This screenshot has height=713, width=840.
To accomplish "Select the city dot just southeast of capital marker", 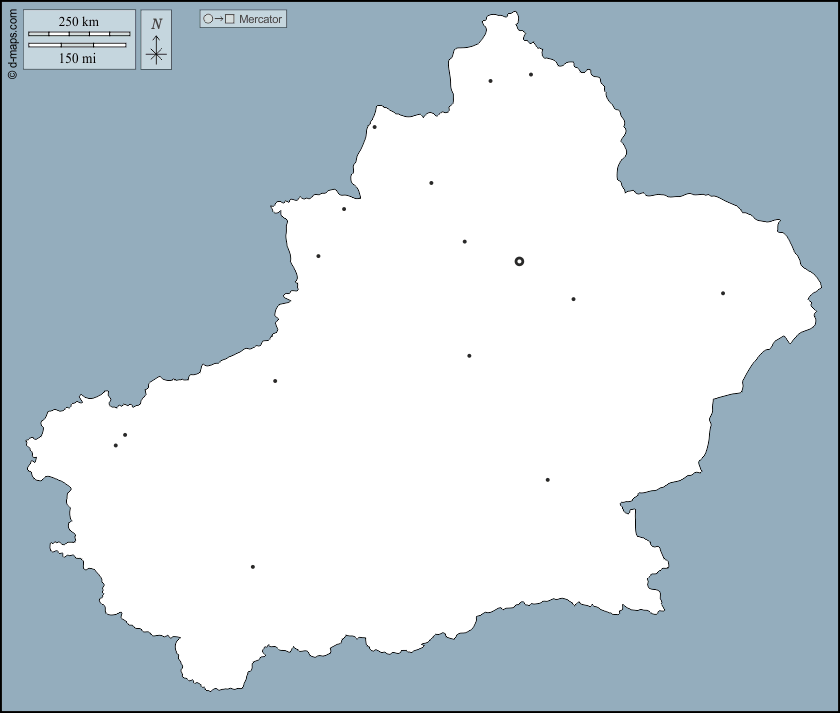I will click(x=573, y=299).
